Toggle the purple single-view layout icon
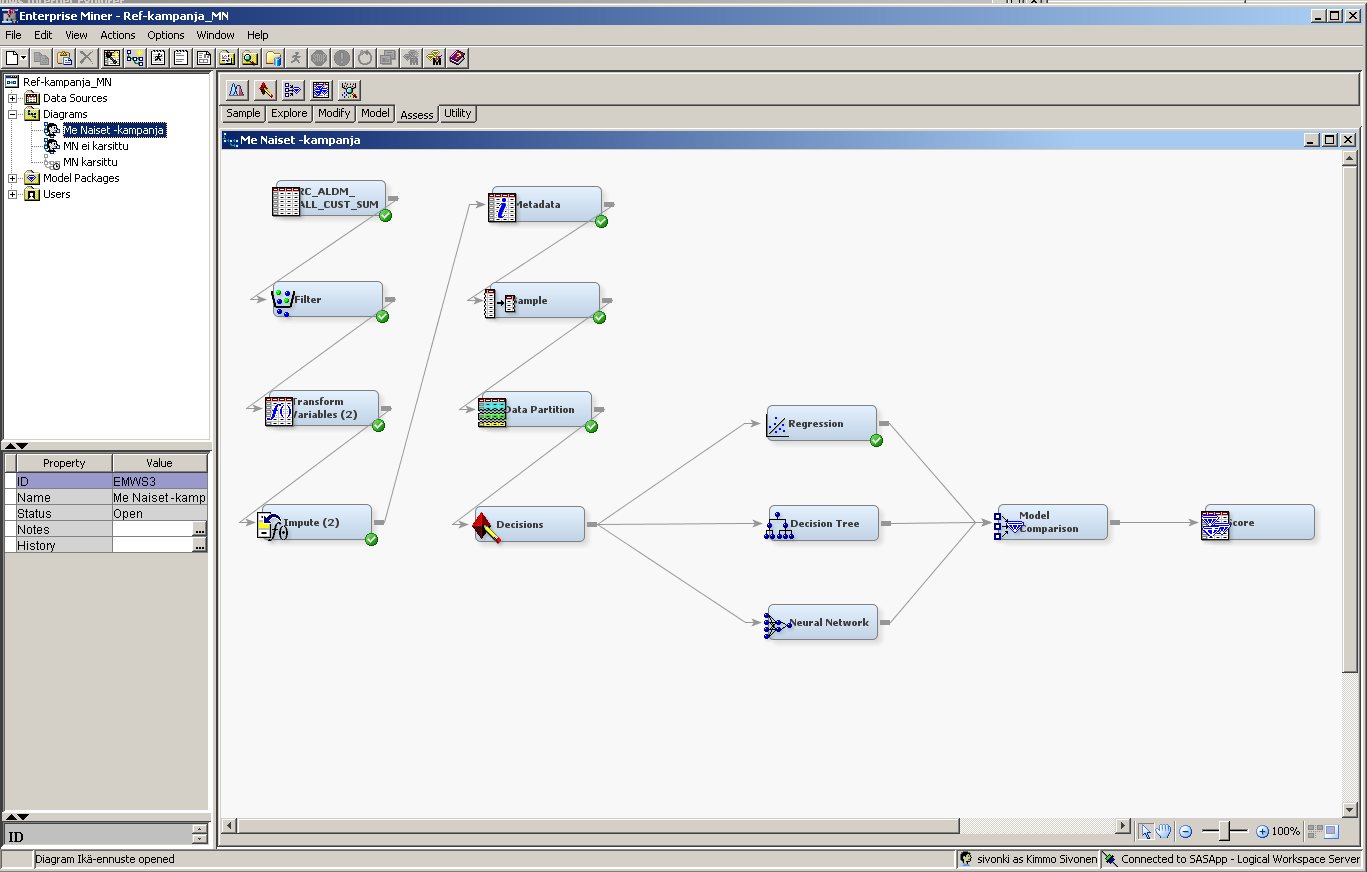 pos(1331,831)
